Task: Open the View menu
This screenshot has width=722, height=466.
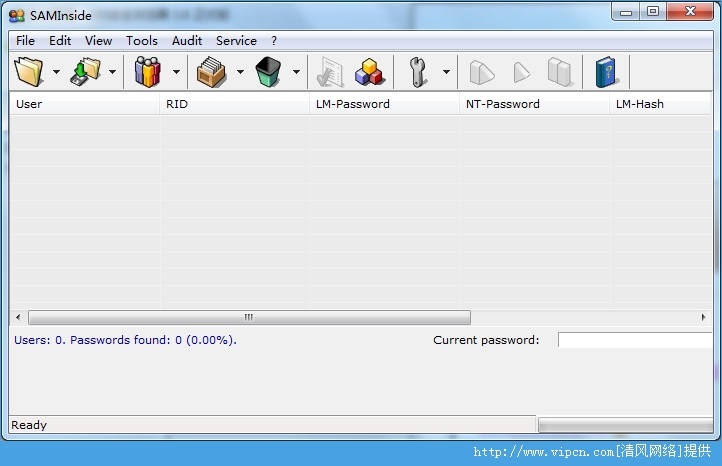Action: point(99,41)
